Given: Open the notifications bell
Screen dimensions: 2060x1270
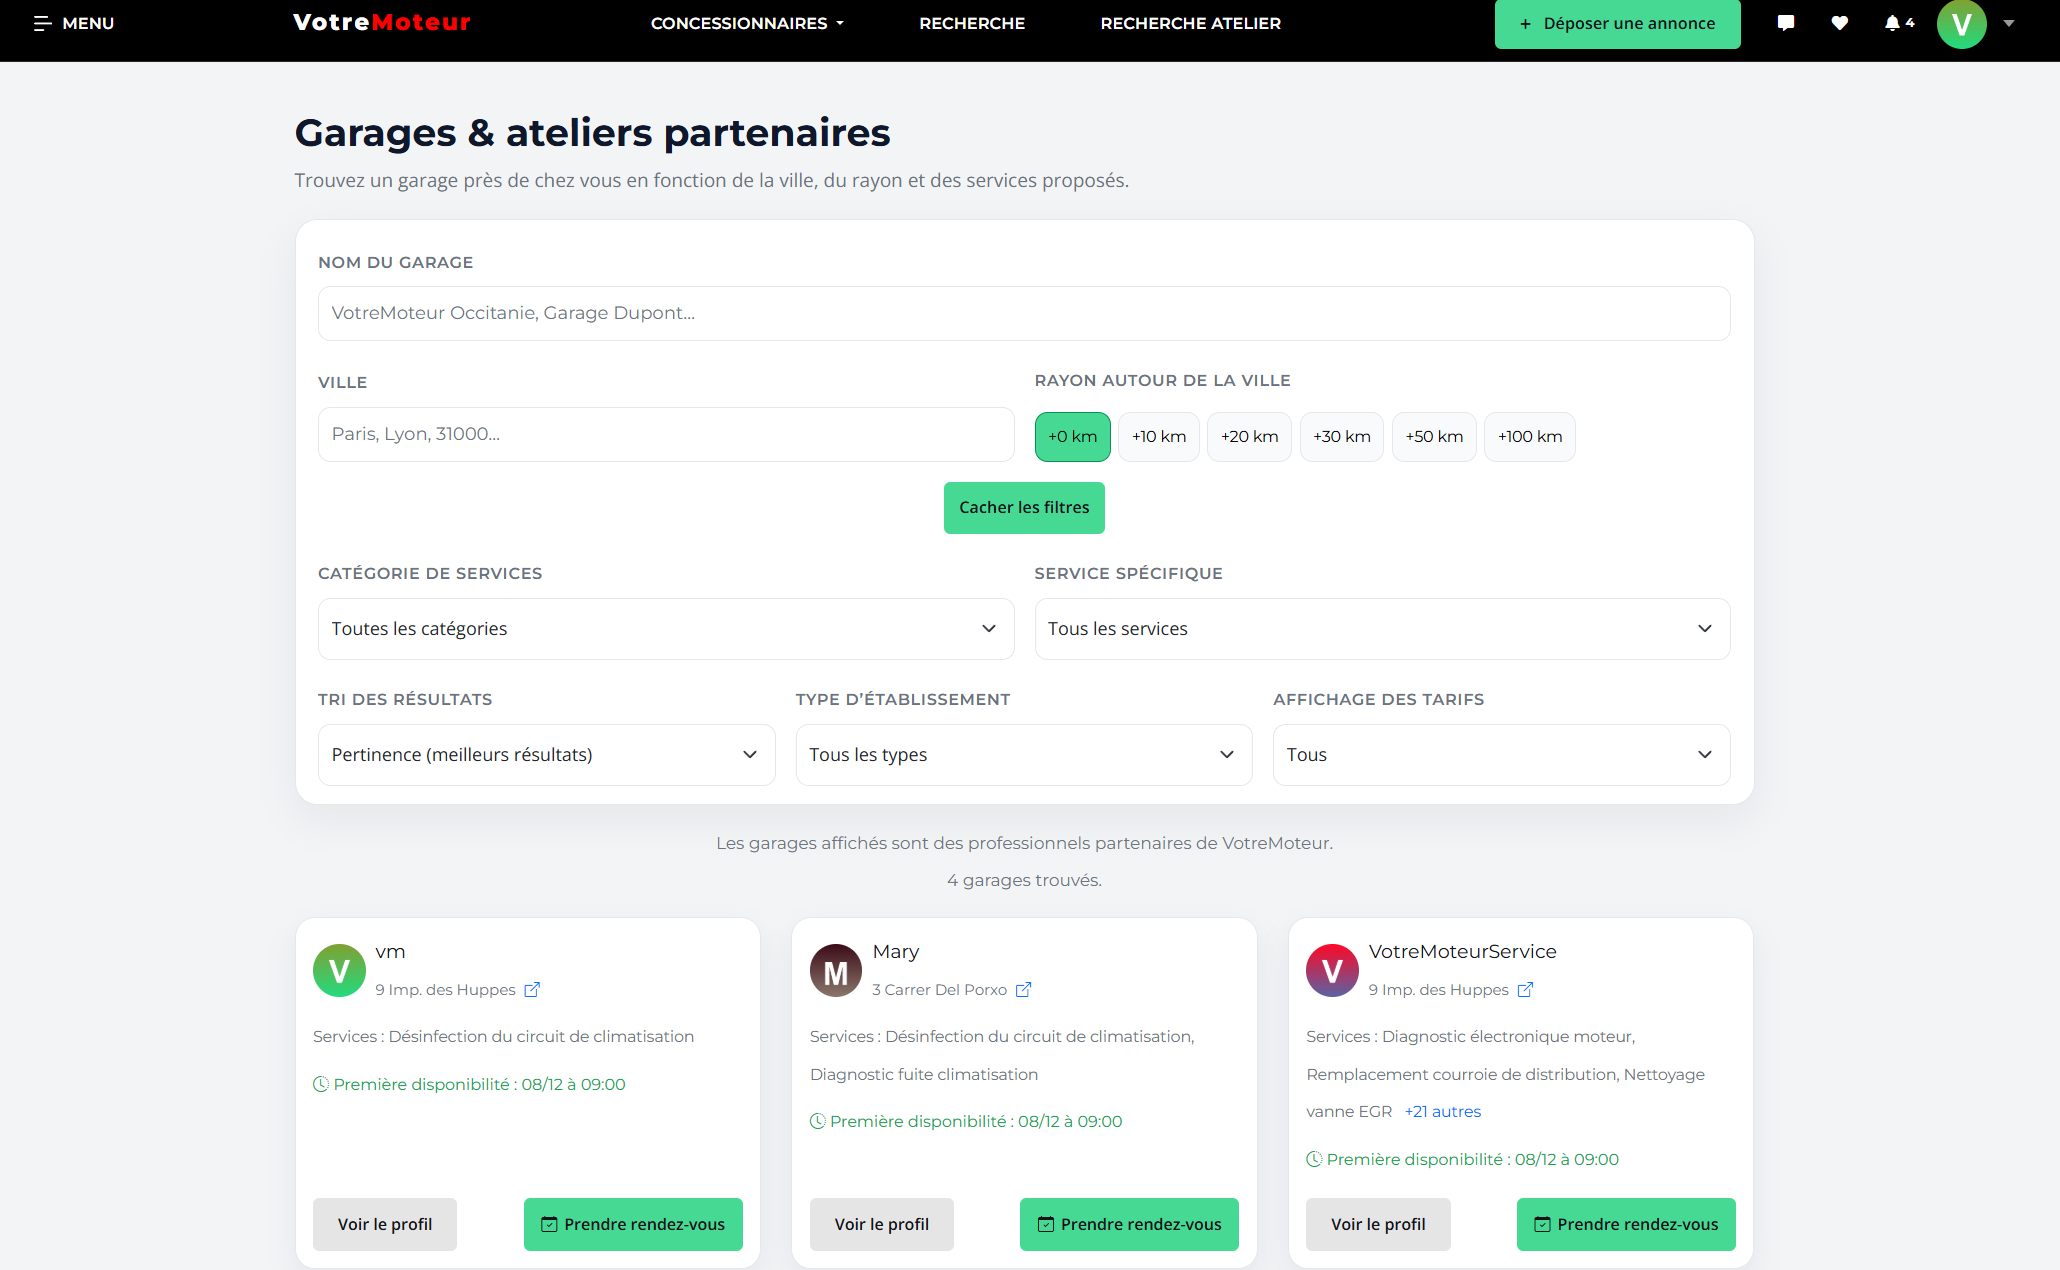Looking at the screenshot, I should point(1893,23).
